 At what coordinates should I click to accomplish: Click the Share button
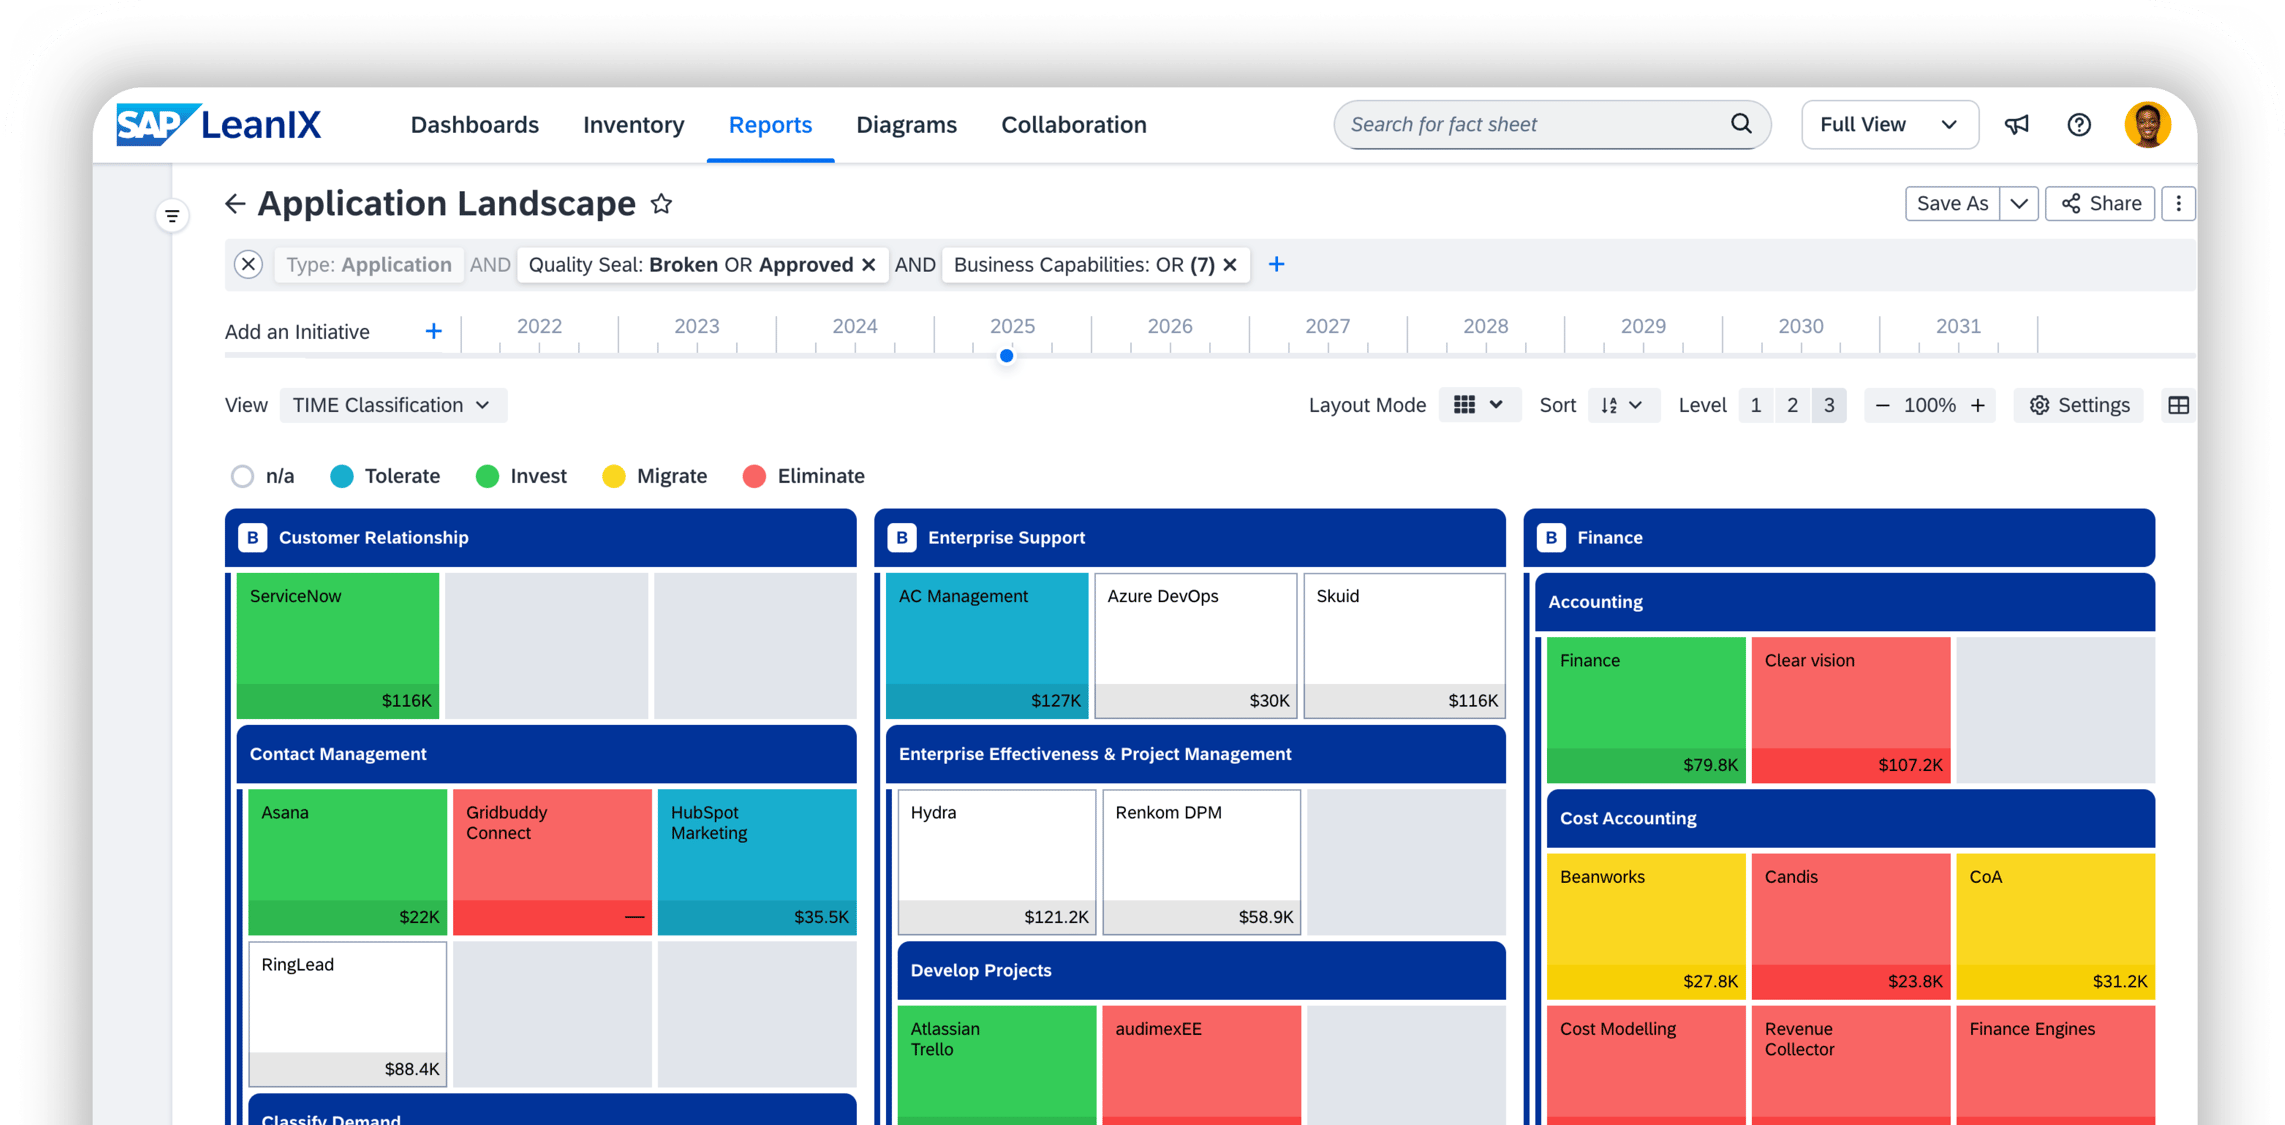2100,204
